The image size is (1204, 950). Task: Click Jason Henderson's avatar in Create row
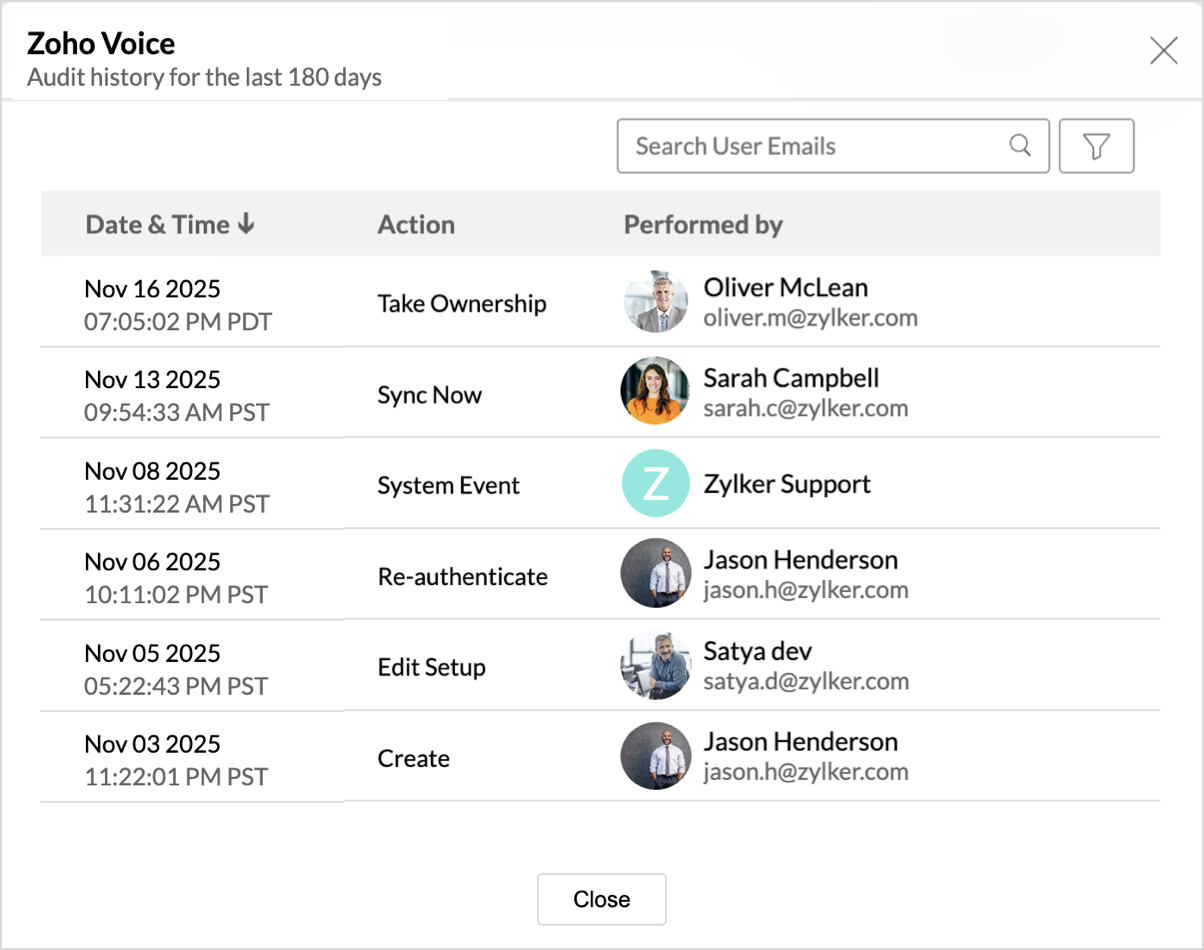click(656, 757)
